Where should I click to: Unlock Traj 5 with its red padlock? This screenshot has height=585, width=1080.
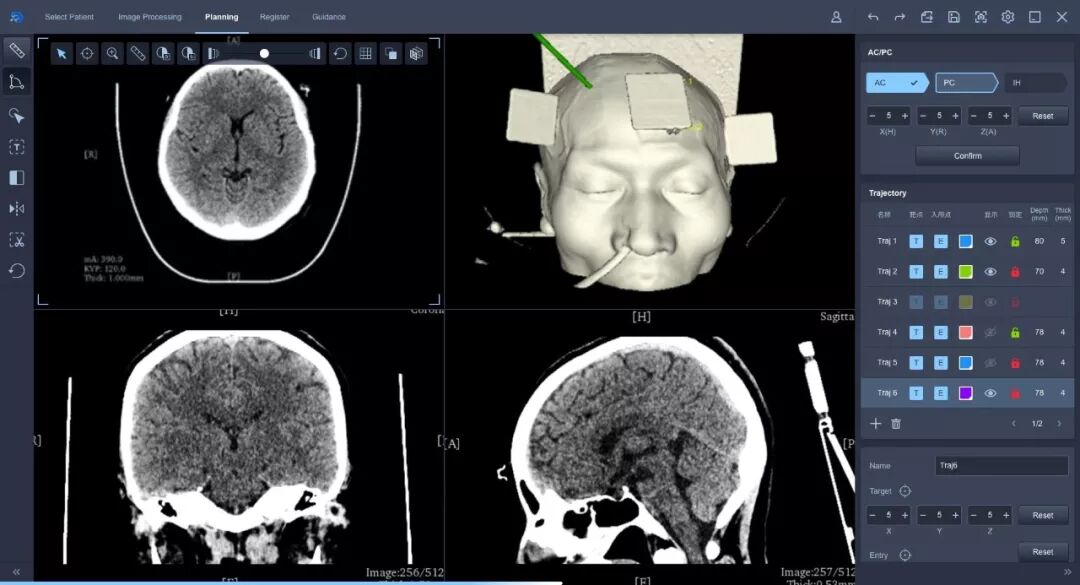(1015, 362)
